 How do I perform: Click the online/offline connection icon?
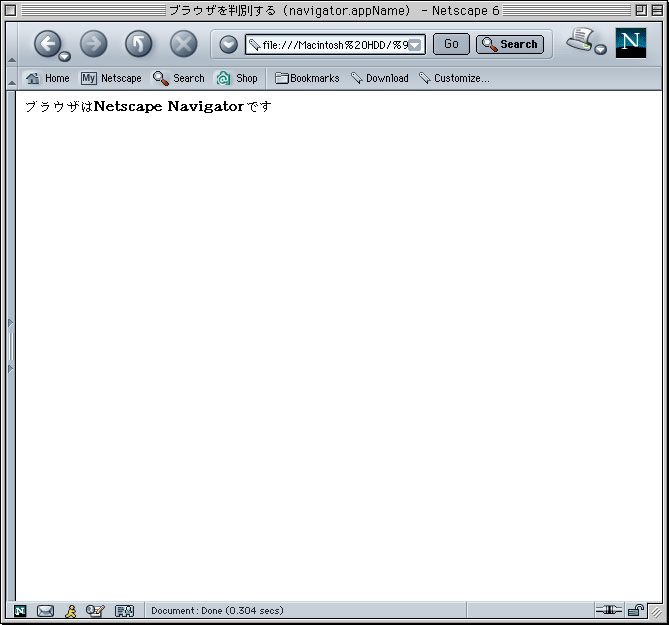609,610
